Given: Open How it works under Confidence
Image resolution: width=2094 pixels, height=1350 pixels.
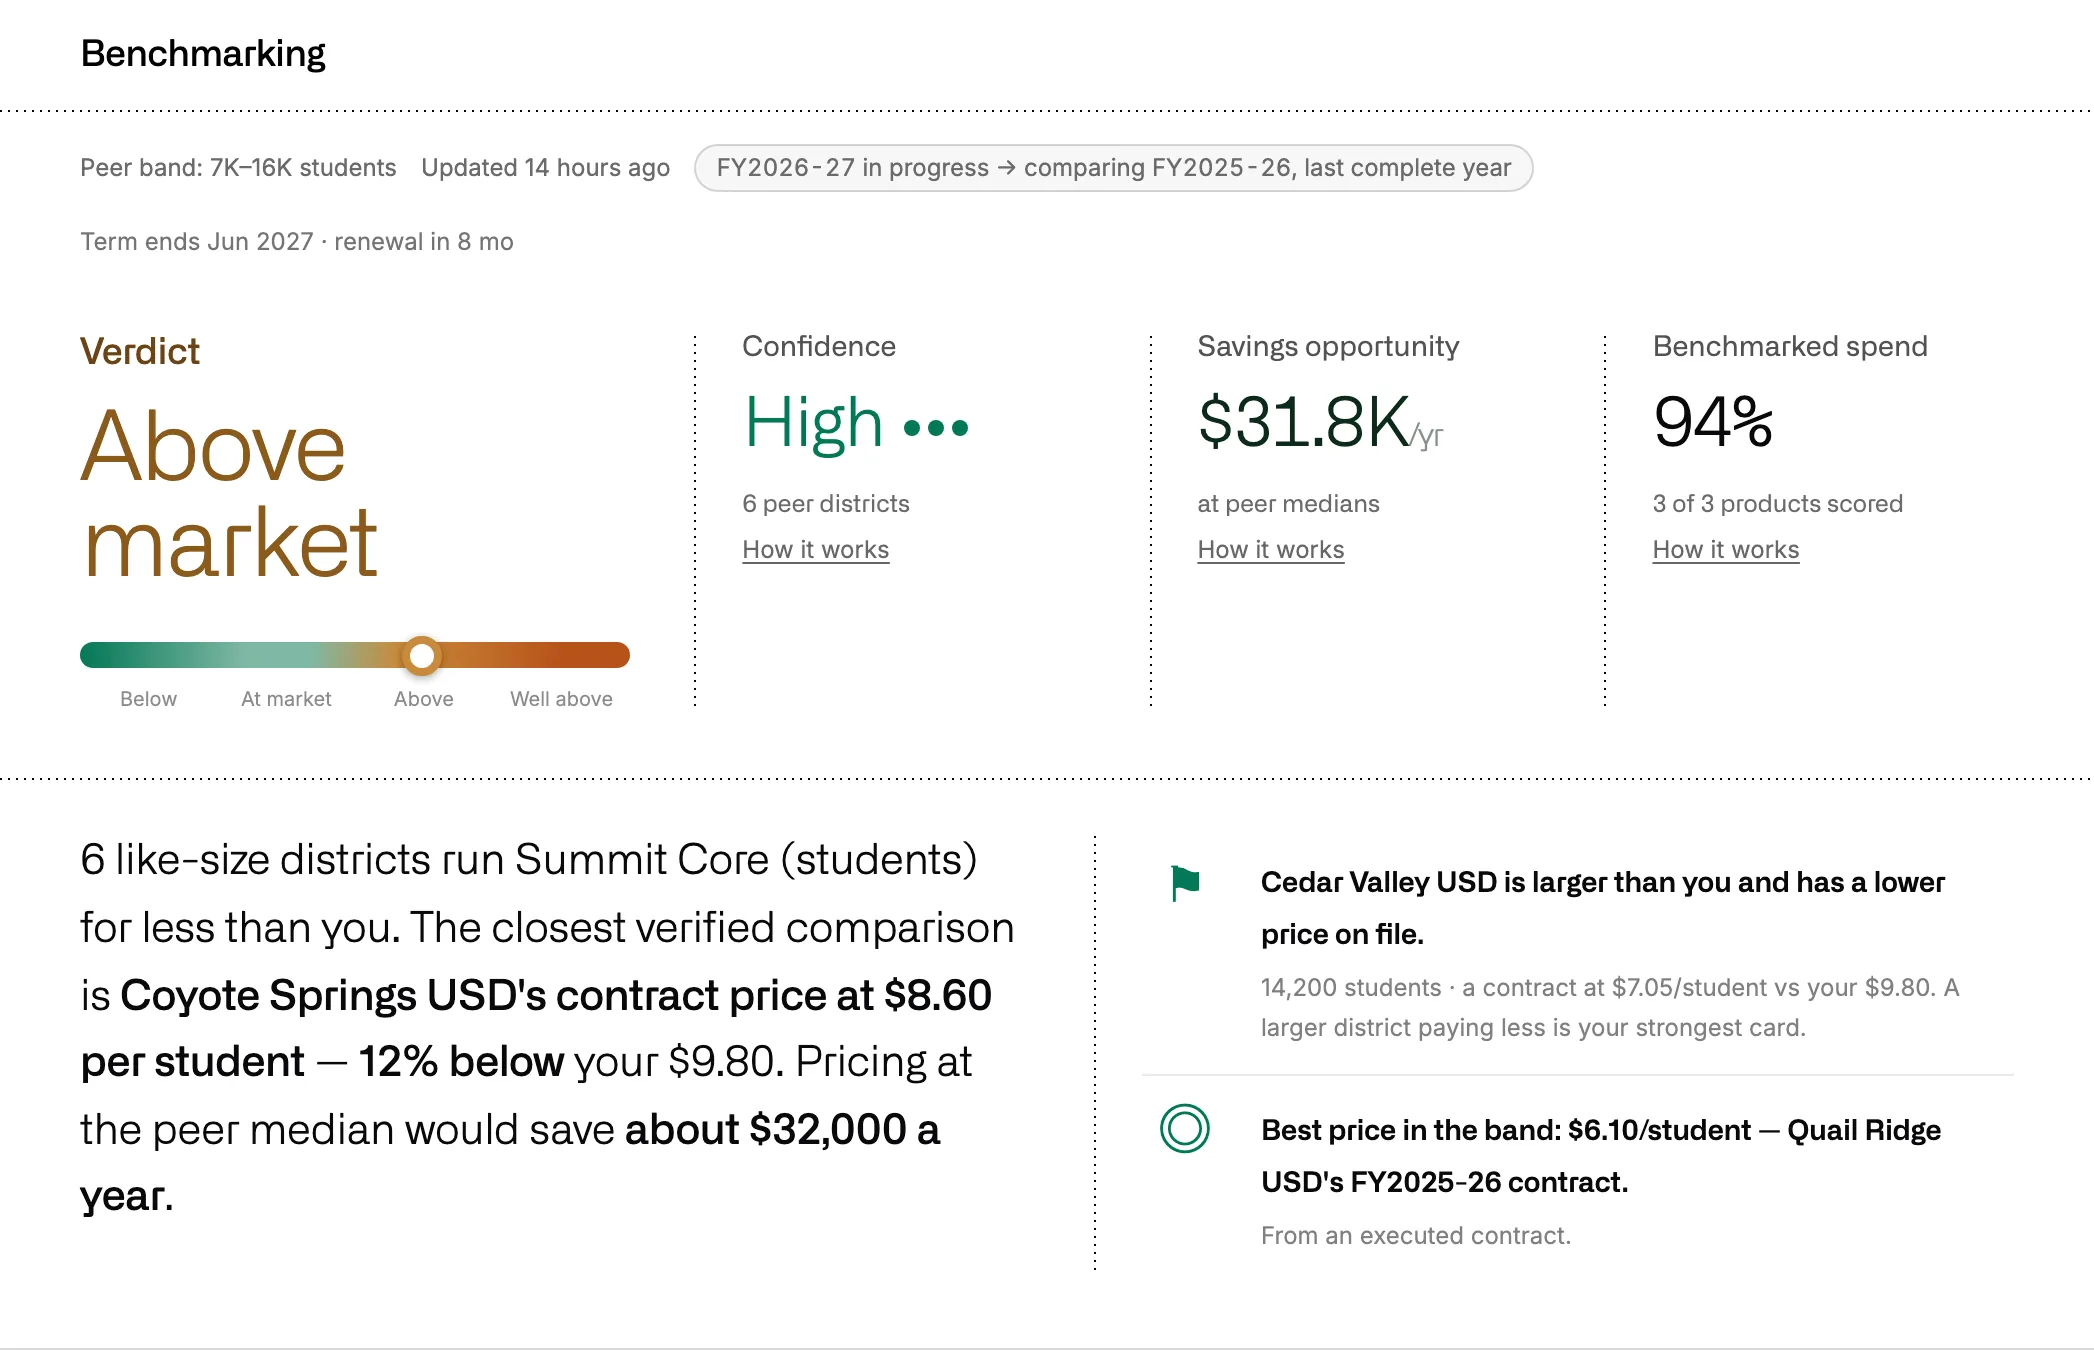Looking at the screenshot, I should [x=816, y=550].
